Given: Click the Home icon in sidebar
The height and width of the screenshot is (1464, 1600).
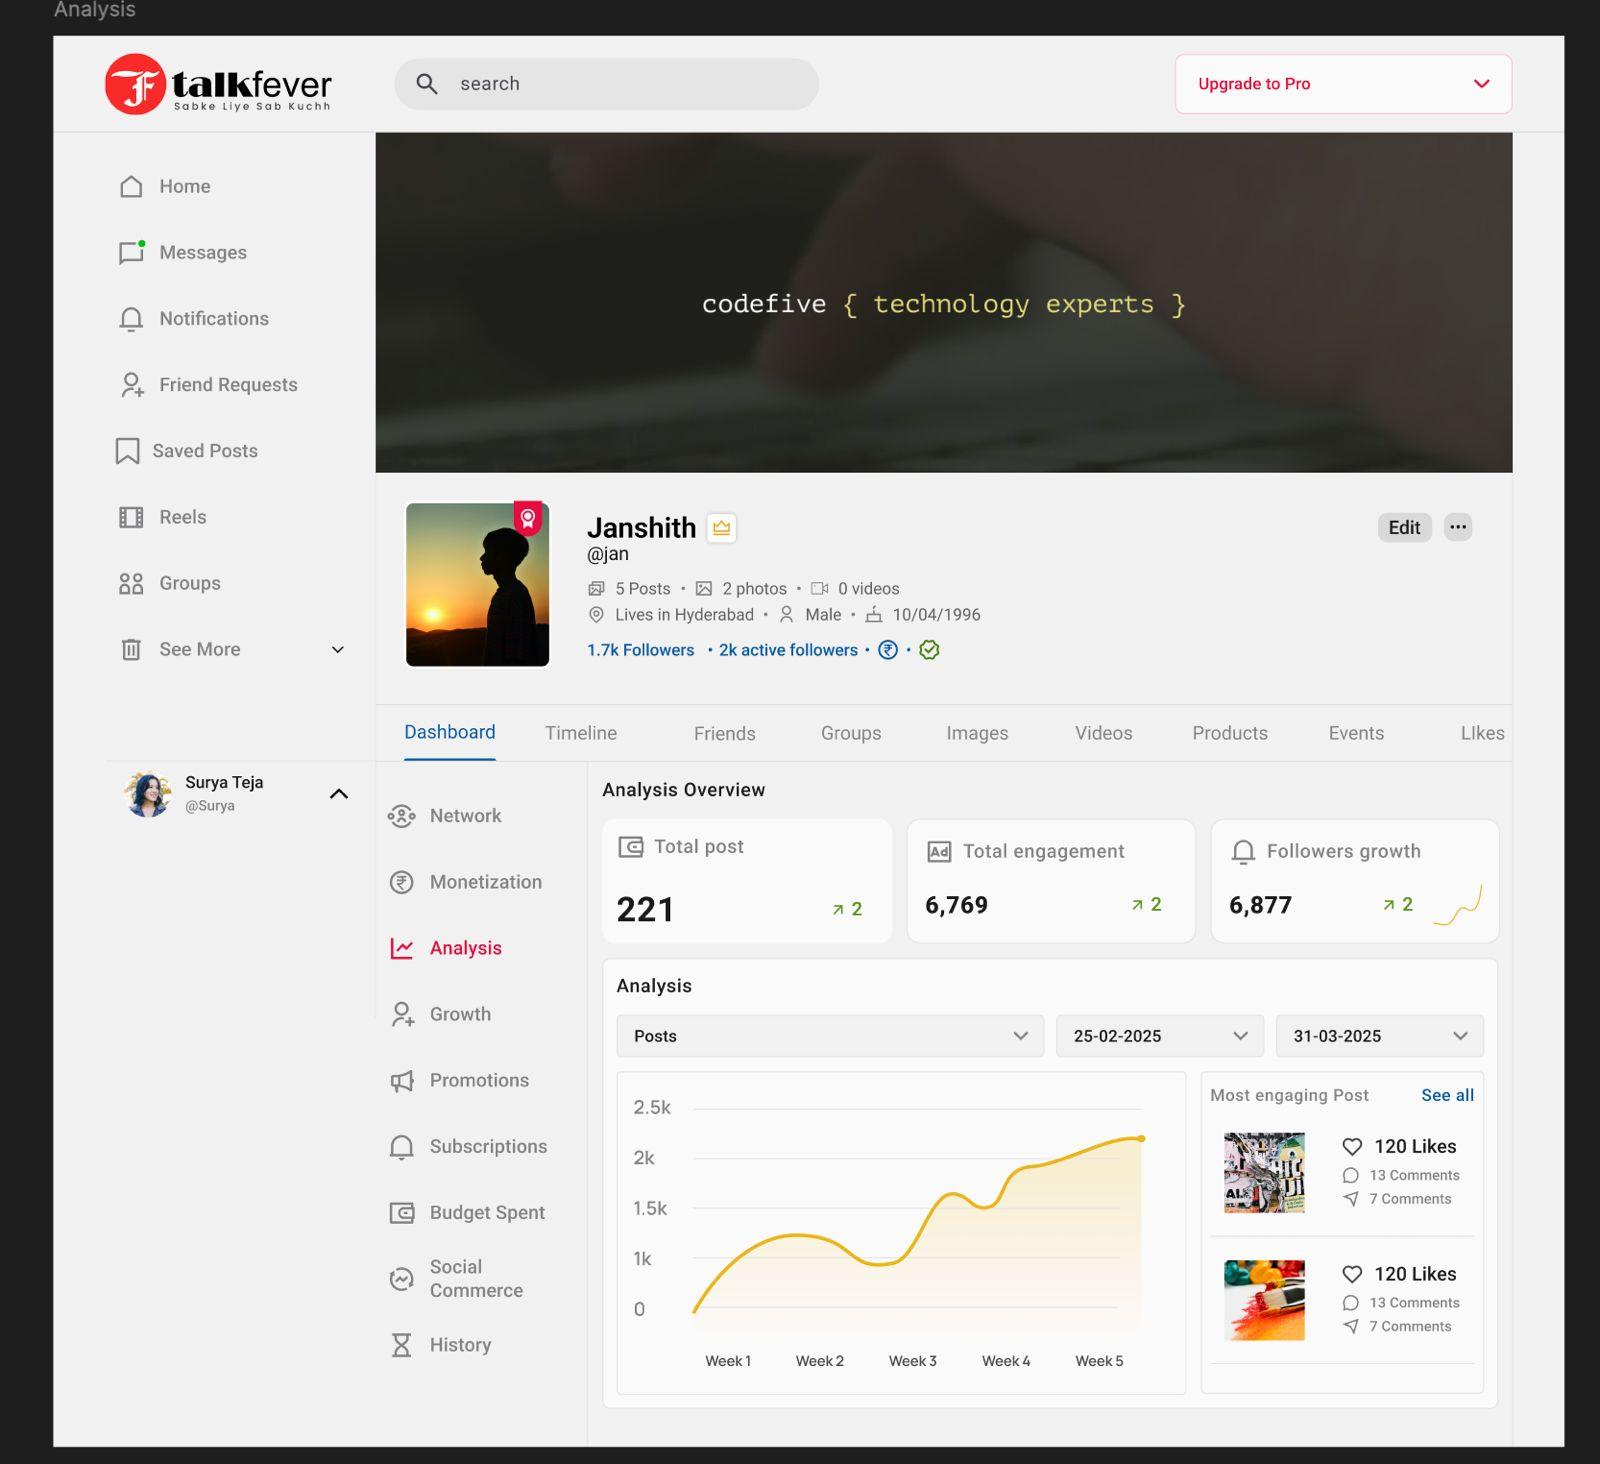Looking at the screenshot, I should pyautogui.click(x=131, y=187).
